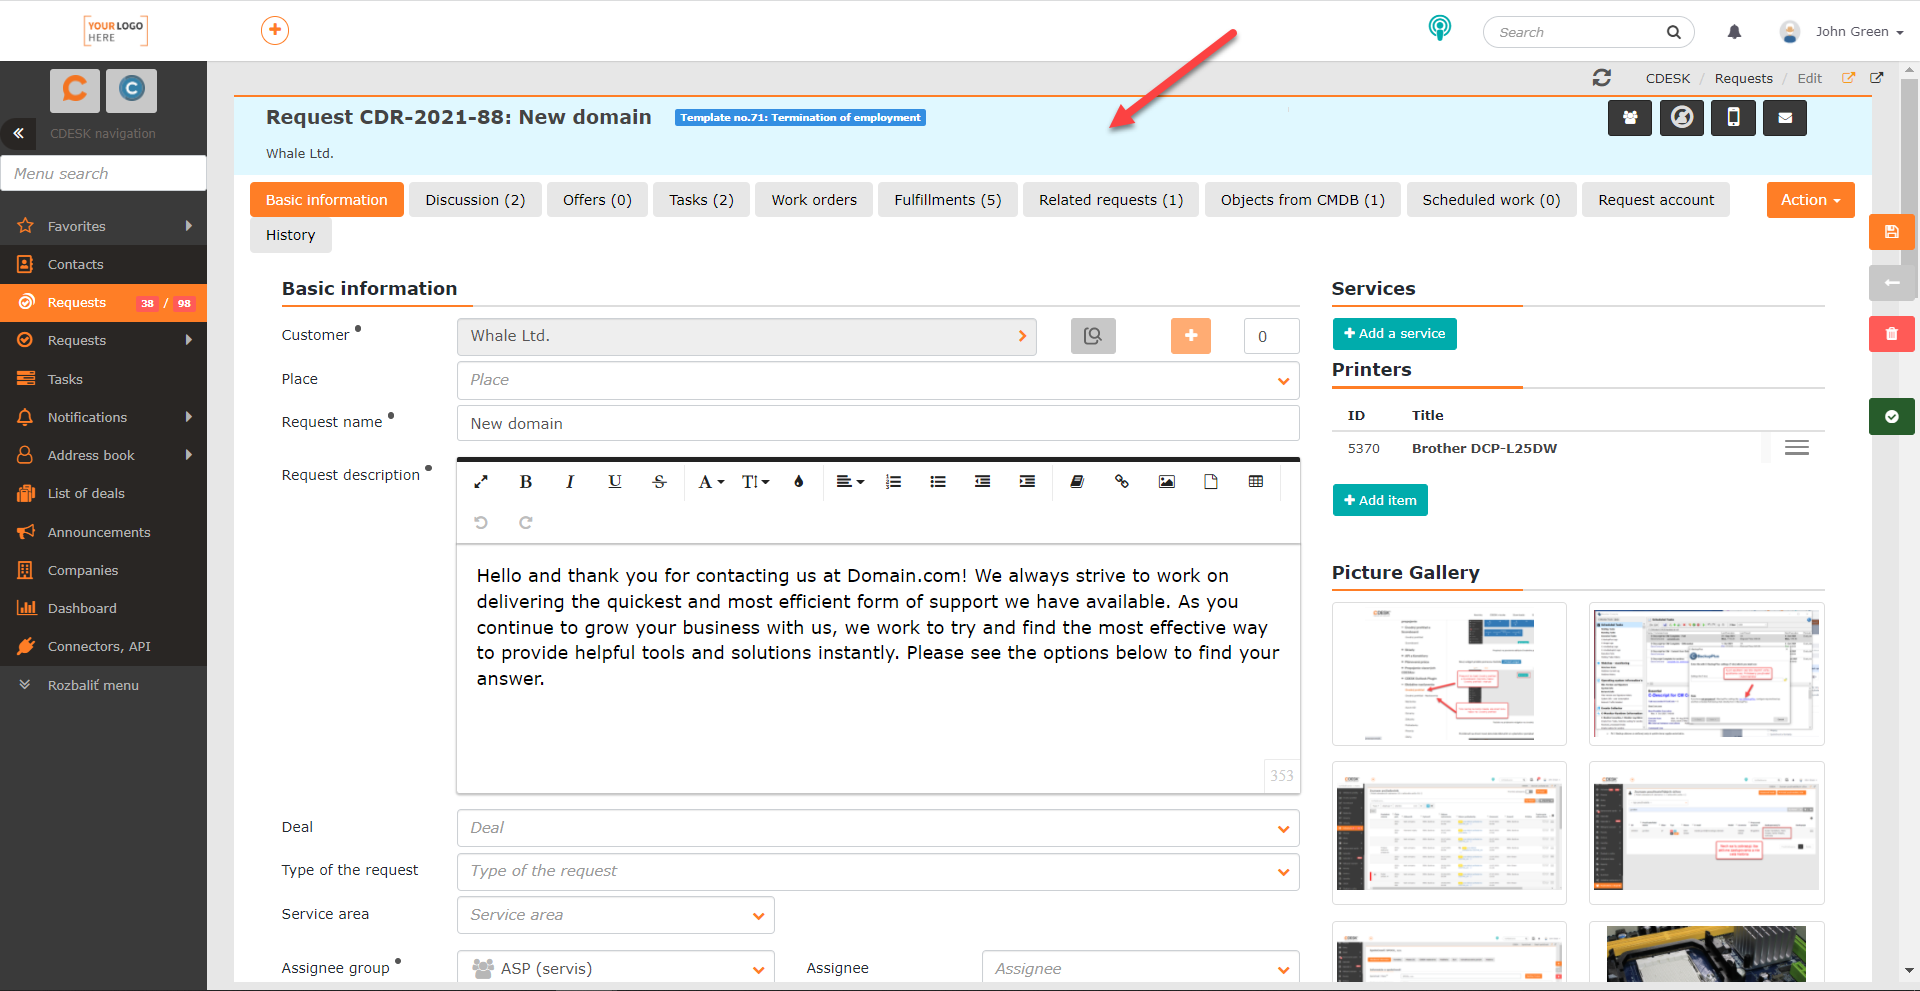Open the Place dropdown
Viewport: 1920px width, 991px height.
(878, 380)
